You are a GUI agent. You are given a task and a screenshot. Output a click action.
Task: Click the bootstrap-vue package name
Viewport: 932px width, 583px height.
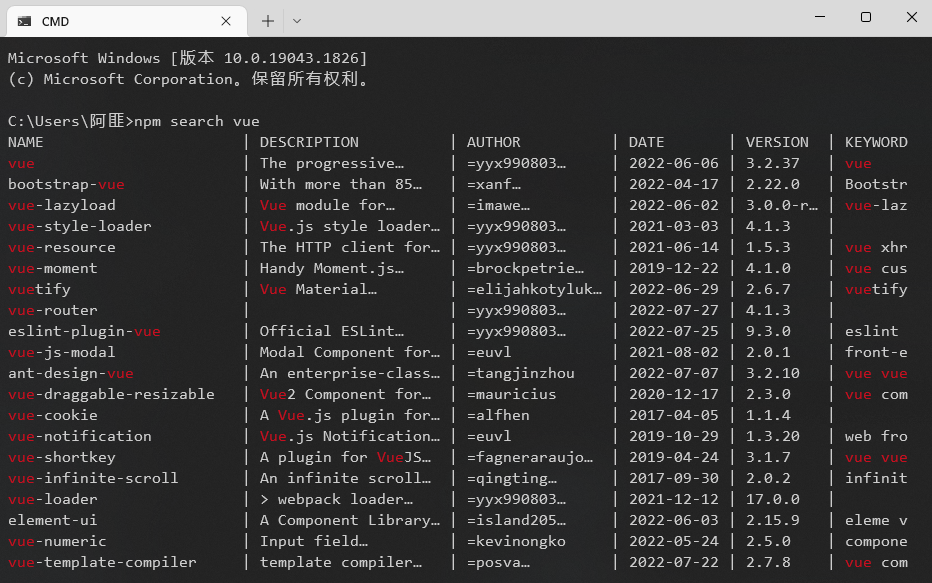pyautogui.click(x=66, y=184)
